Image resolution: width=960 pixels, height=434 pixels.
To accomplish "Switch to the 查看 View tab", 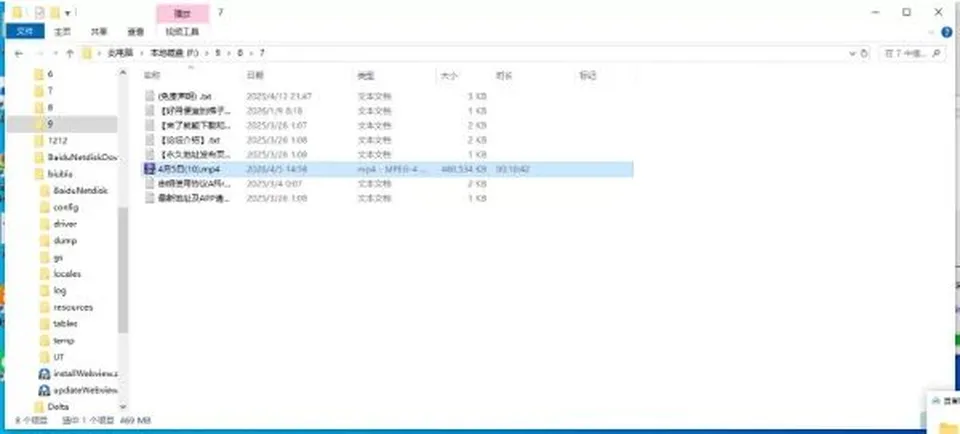I will click(x=135, y=32).
